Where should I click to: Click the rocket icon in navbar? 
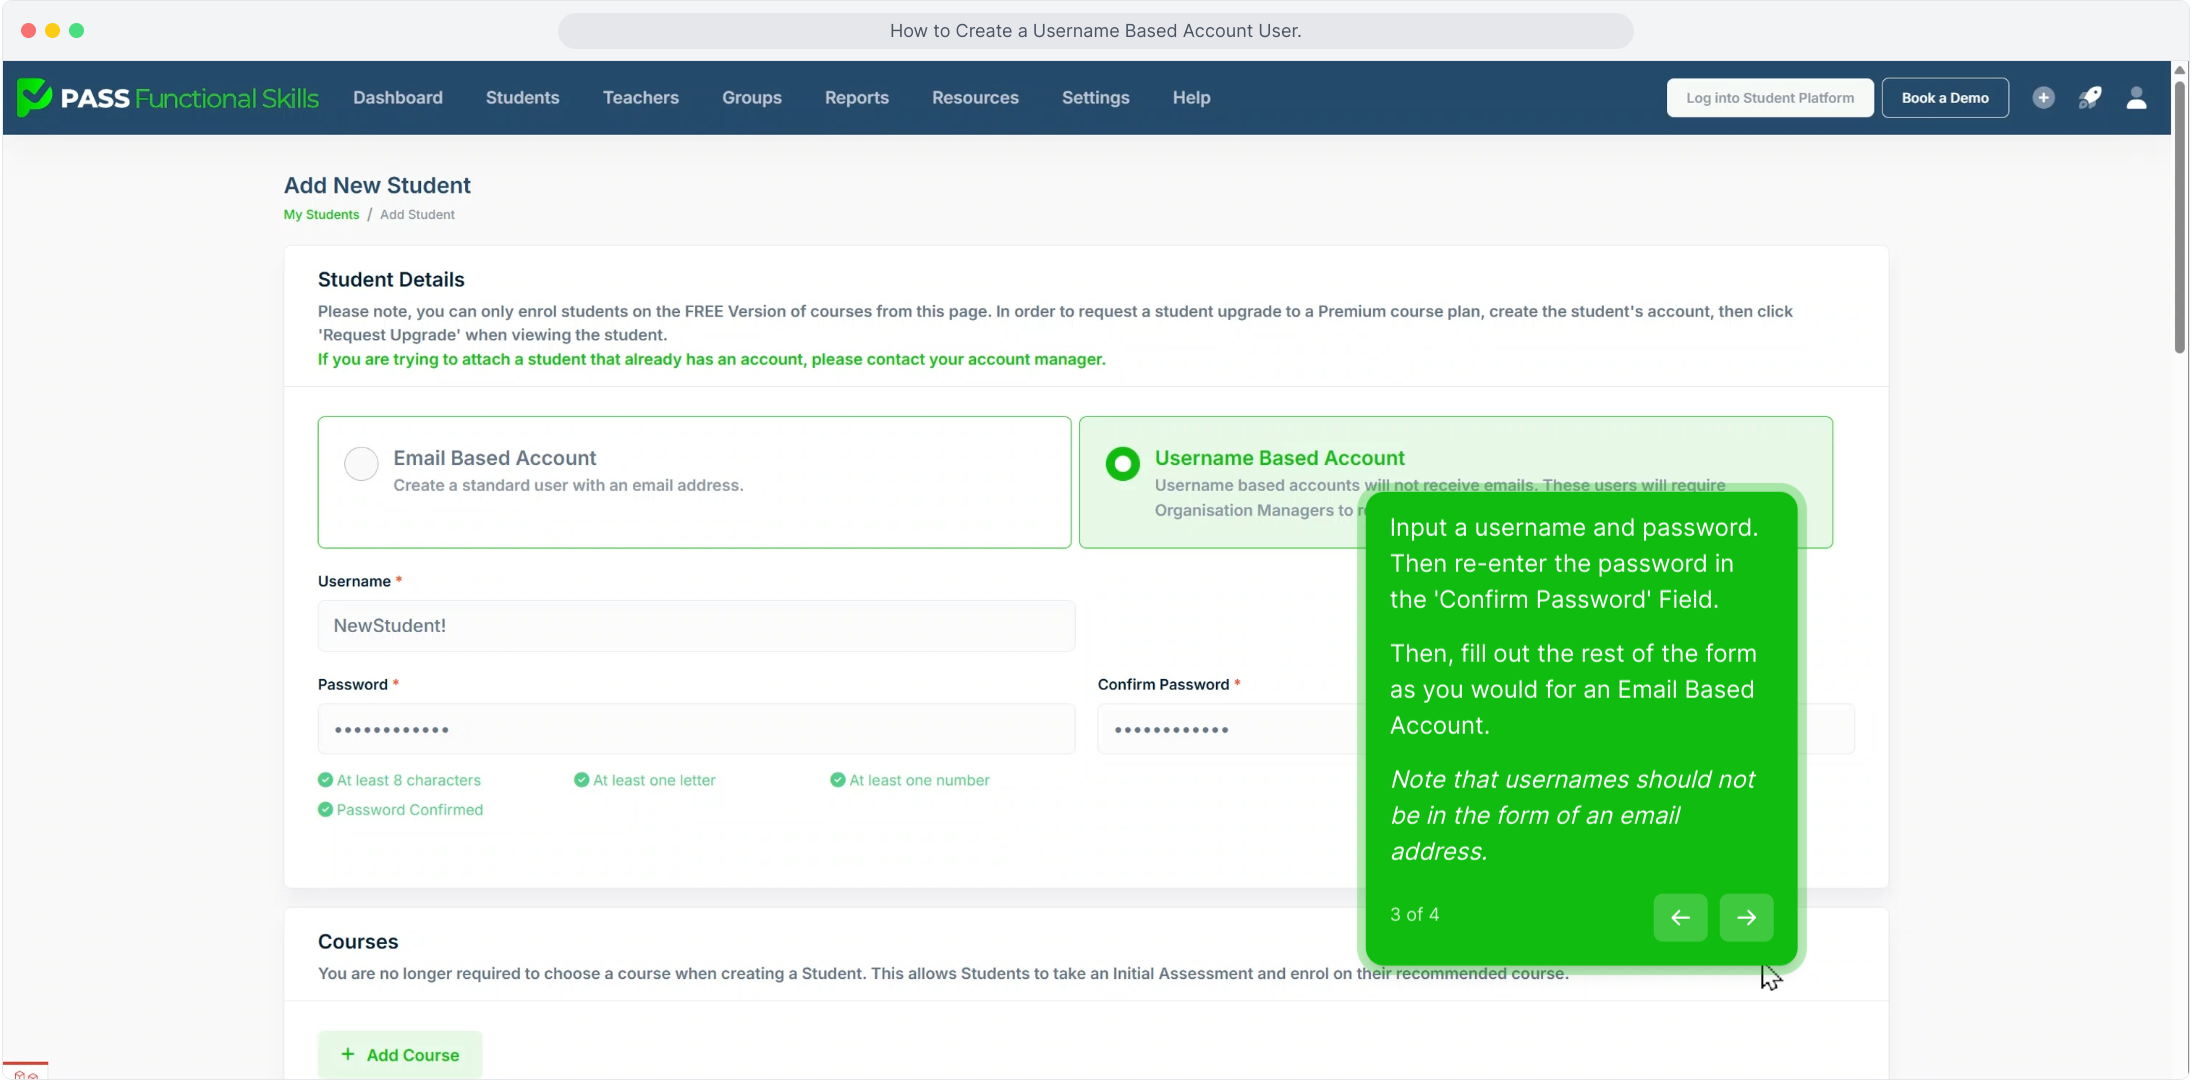pos(2090,98)
